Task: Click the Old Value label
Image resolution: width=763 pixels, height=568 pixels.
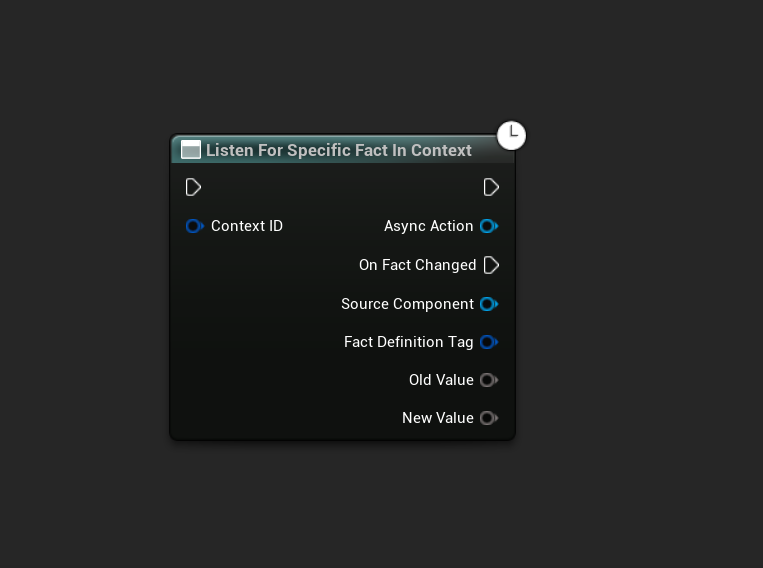Action: 441,380
